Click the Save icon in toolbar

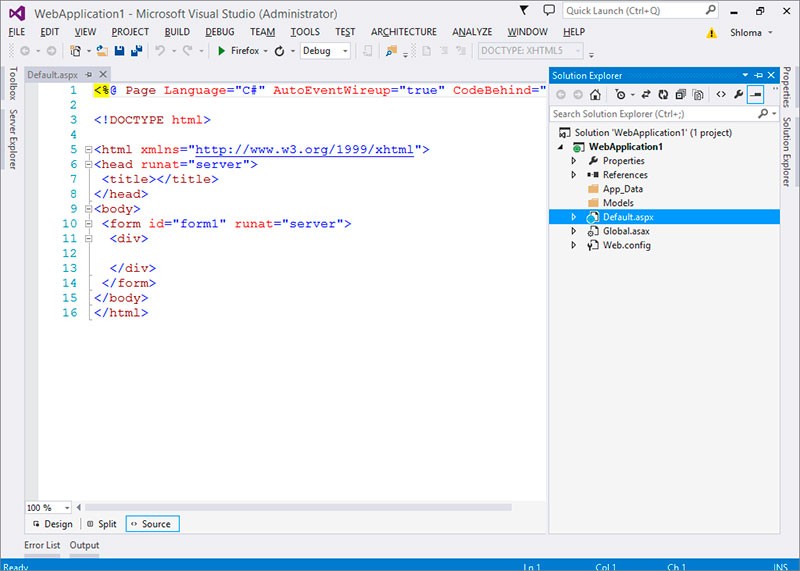point(119,51)
